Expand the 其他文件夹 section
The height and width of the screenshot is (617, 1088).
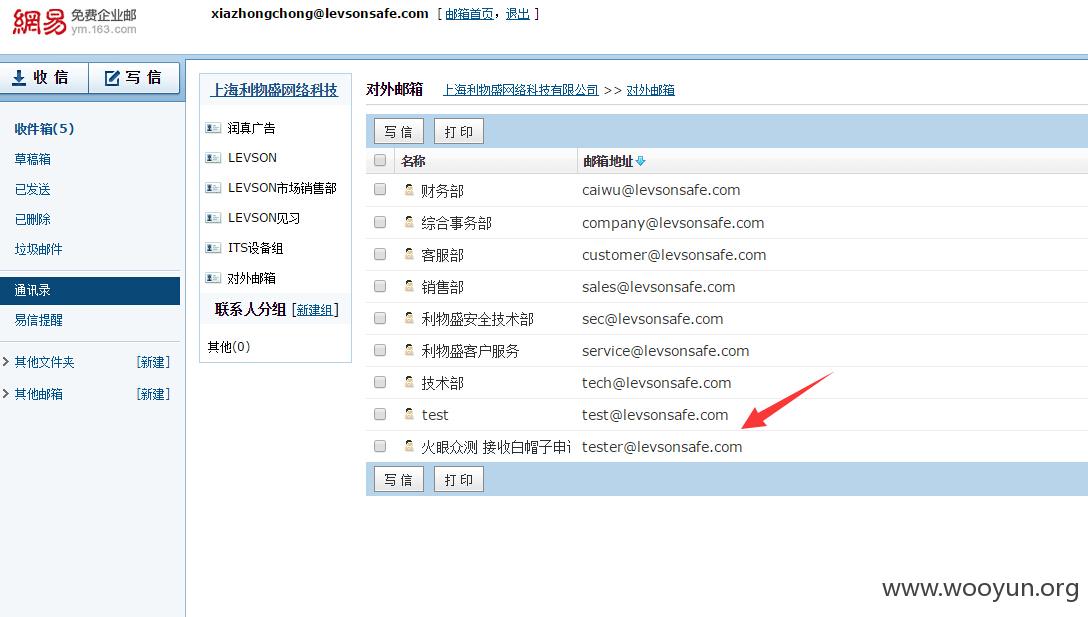pos(6,362)
